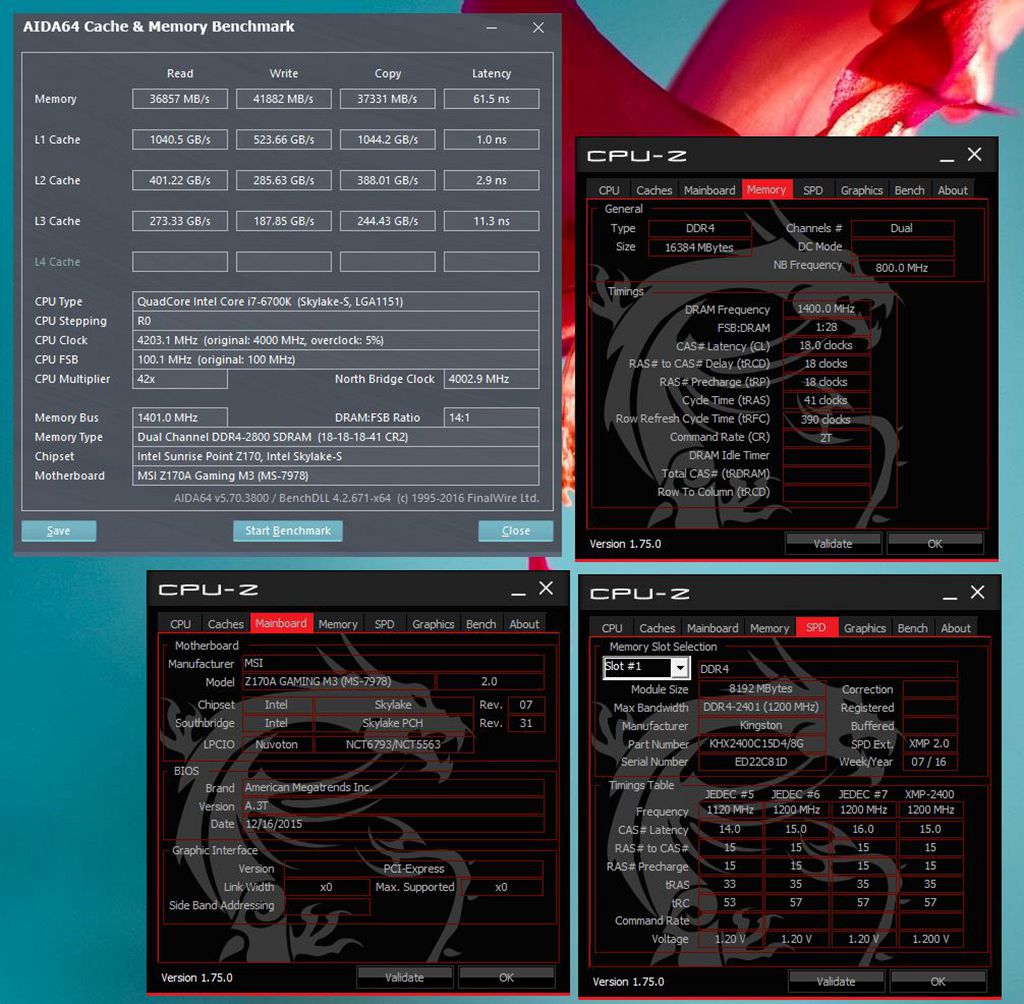Open About tab in Memory CPU-Z window
The height and width of the screenshot is (1004, 1024).
pos(953,190)
